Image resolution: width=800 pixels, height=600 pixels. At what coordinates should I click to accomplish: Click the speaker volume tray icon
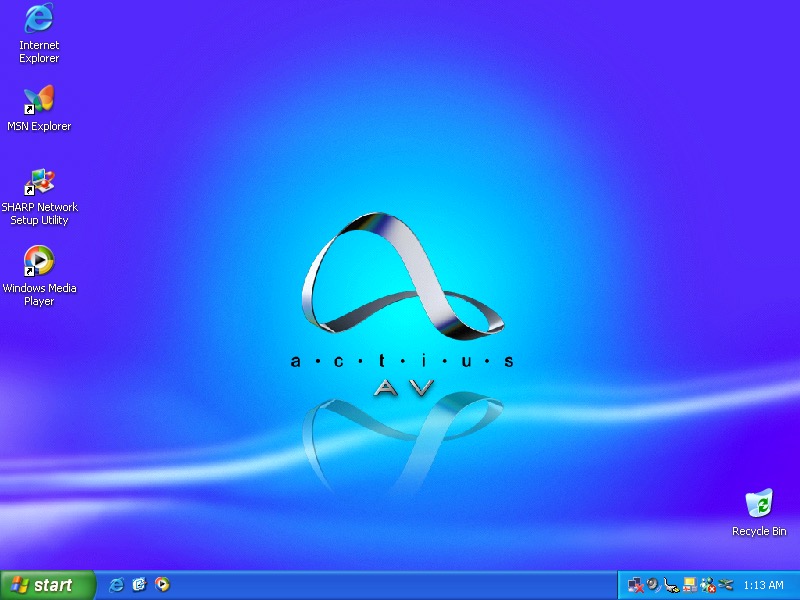pyautogui.click(x=653, y=585)
